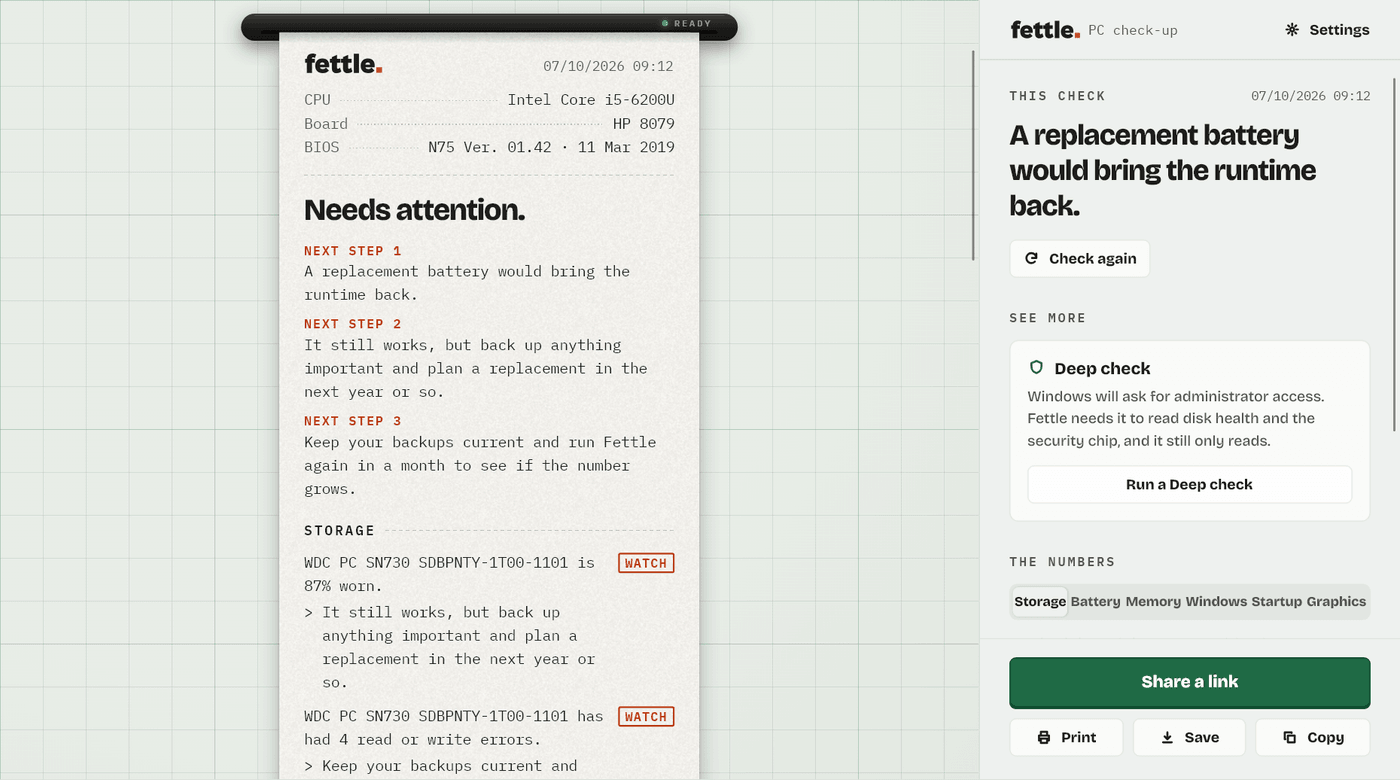This screenshot has height=780, width=1400.
Task: Click the SEE MORE section label
Action: coord(1047,318)
